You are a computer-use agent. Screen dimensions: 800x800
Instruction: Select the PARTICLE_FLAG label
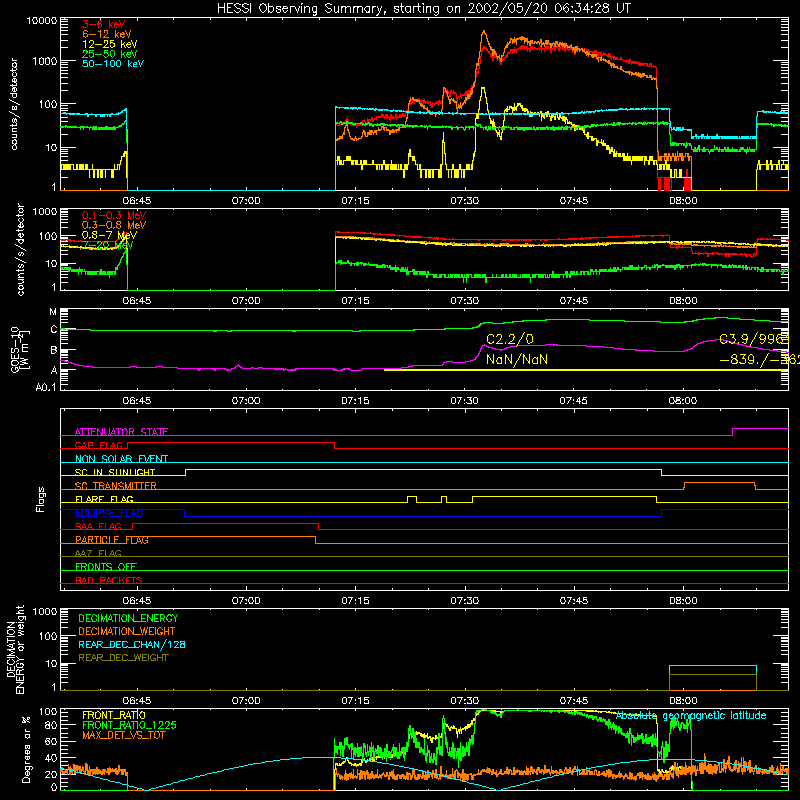[112, 539]
